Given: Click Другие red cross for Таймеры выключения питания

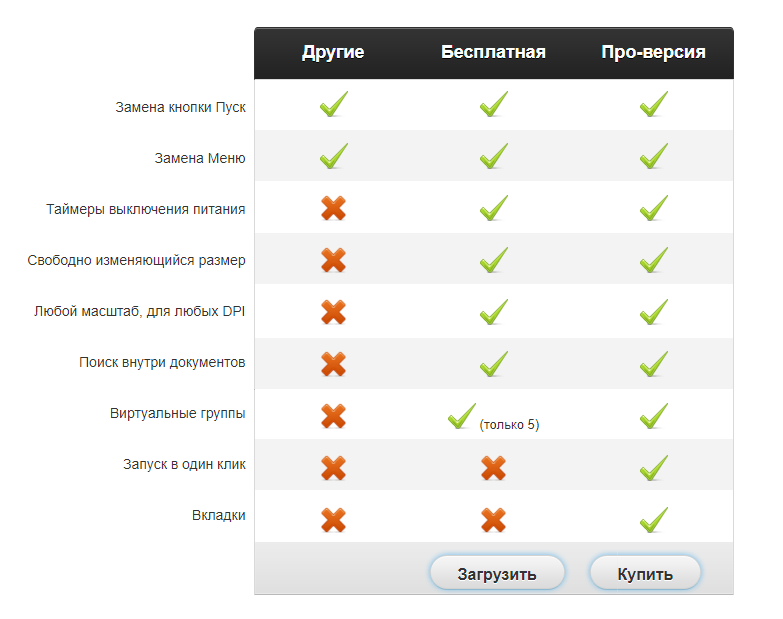Looking at the screenshot, I should (x=333, y=208).
